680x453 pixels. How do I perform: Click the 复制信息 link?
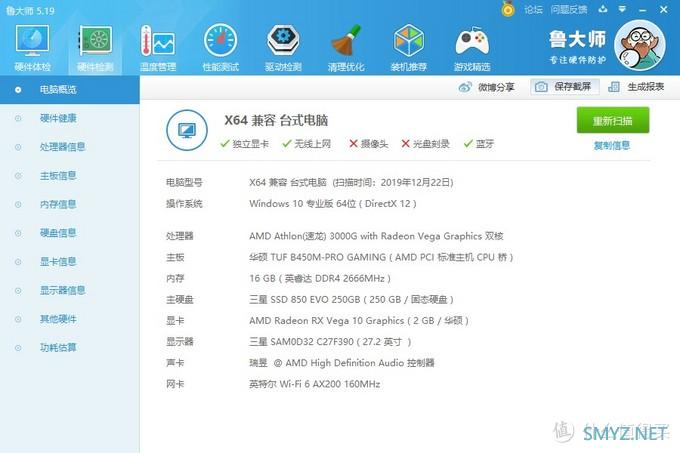coord(612,145)
